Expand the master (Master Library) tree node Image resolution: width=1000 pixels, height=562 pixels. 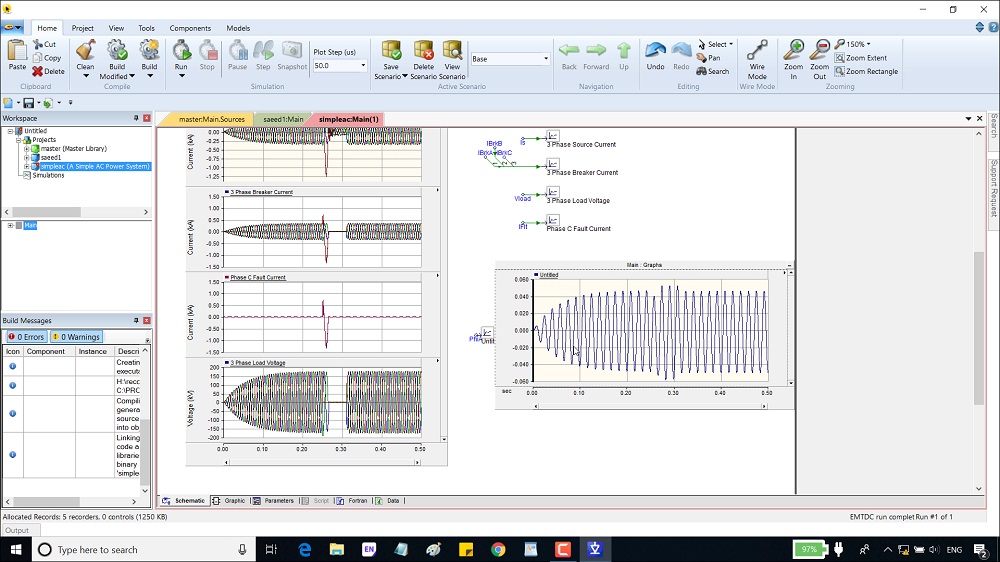click(x=27, y=149)
